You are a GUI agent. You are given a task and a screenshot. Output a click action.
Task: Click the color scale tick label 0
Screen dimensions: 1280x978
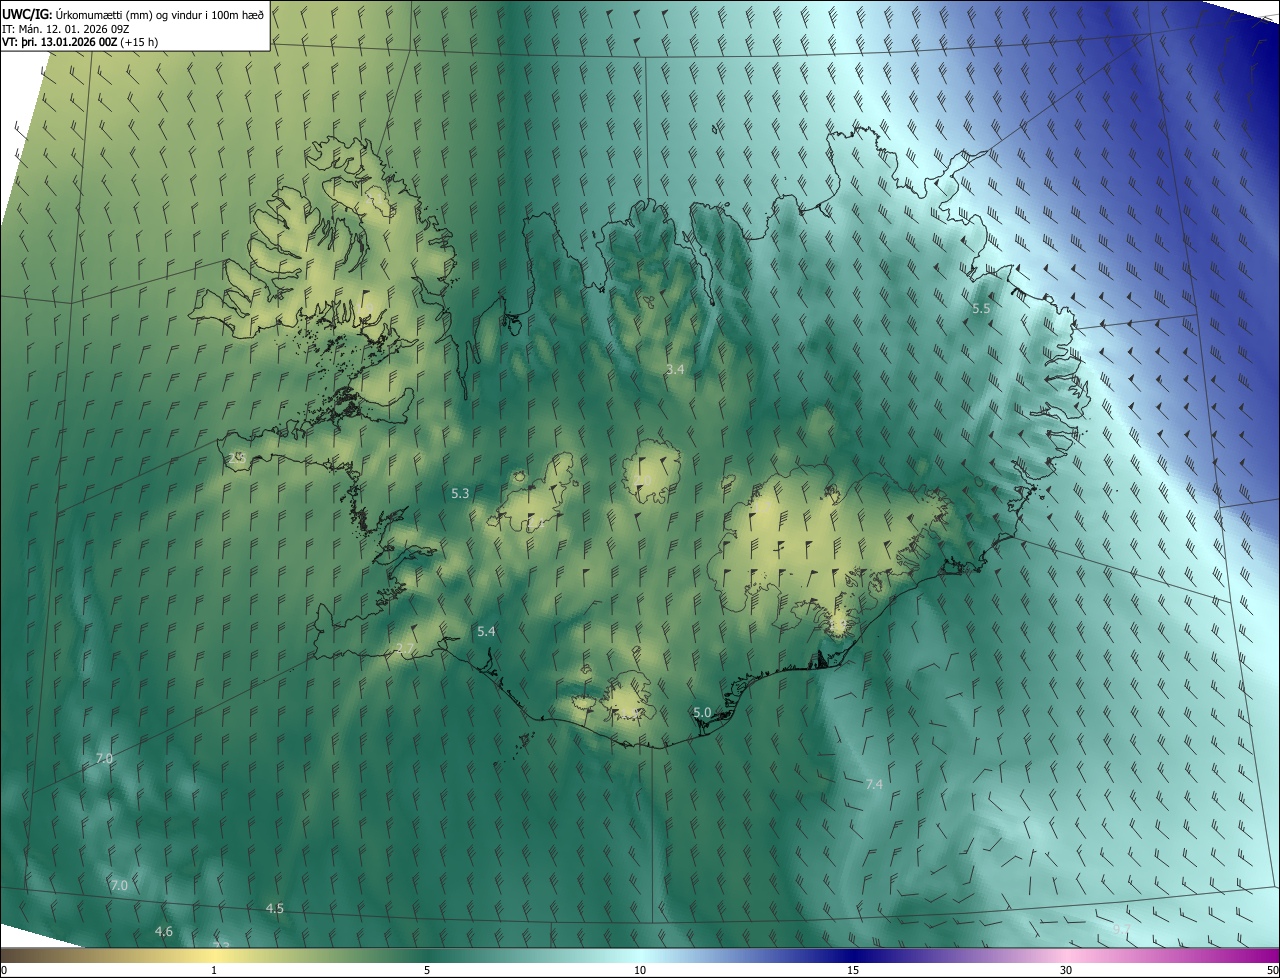(4, 970)
